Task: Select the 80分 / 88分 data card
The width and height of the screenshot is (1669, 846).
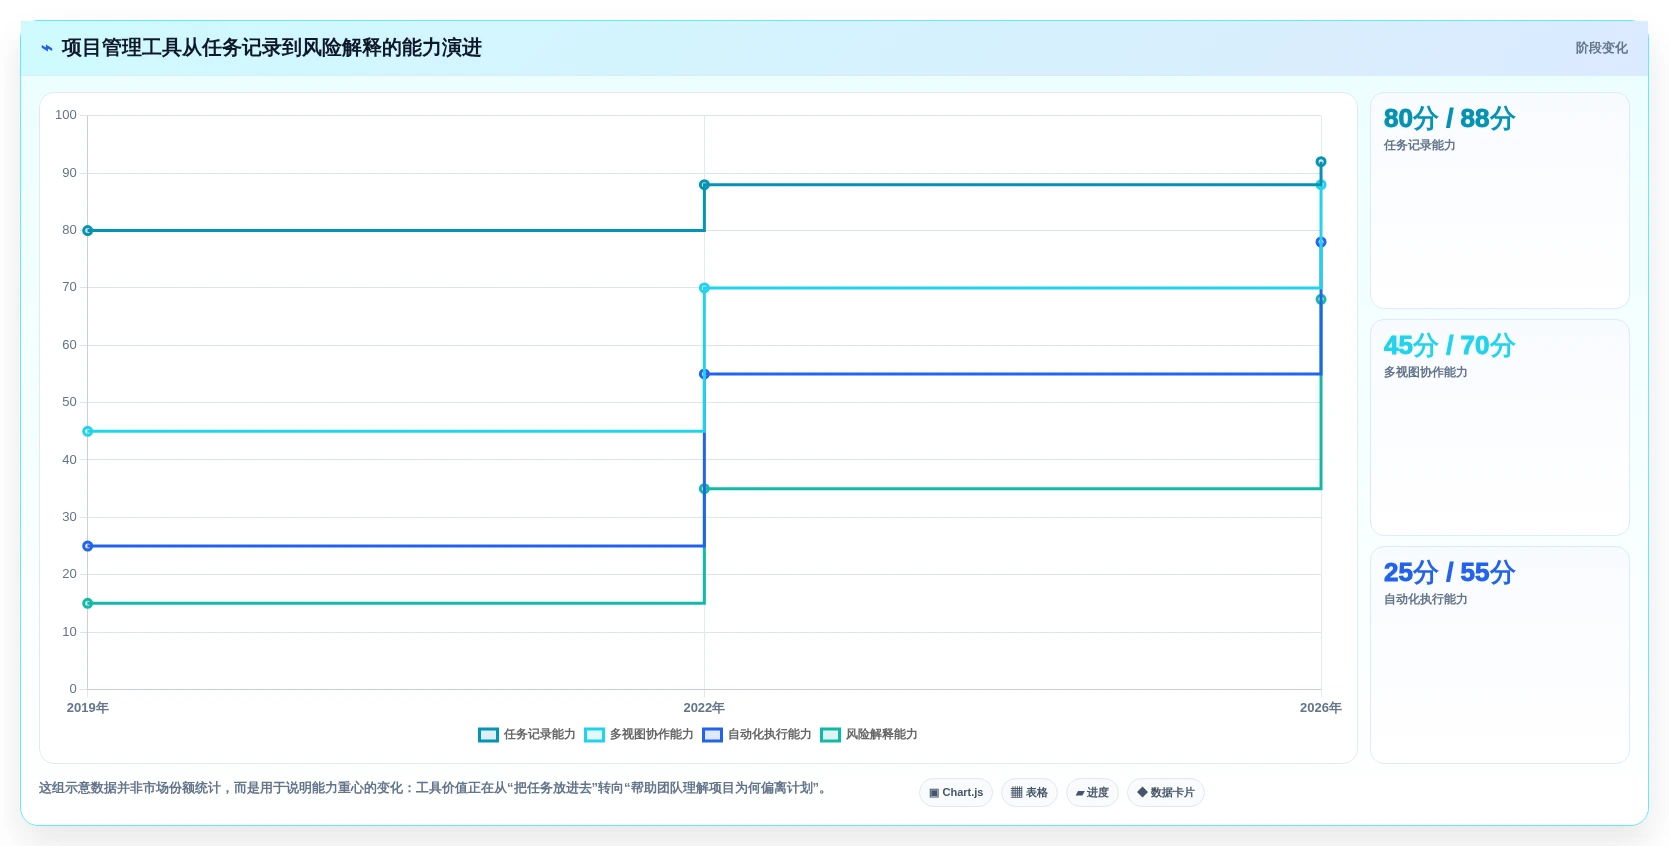Action: [1499, 200]
